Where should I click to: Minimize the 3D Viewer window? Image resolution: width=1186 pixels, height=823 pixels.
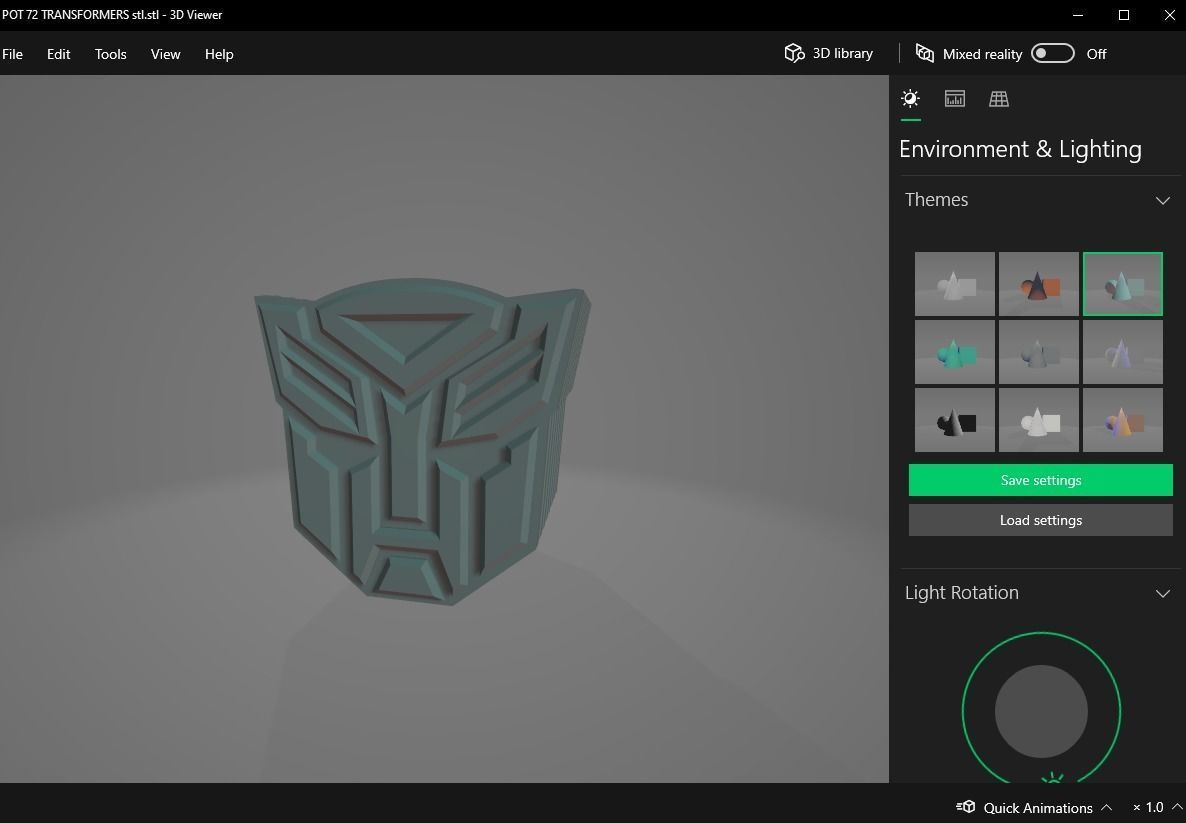pos(1079,15)
